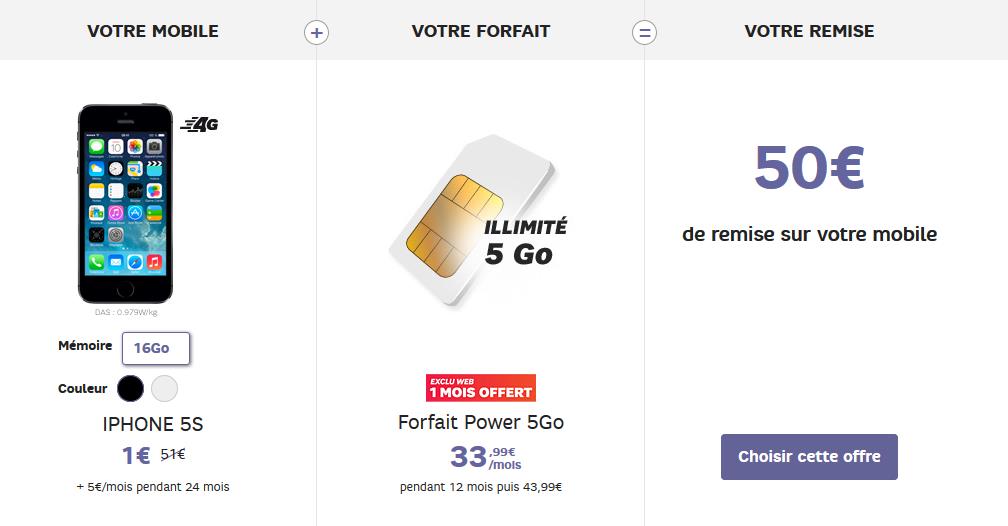Click the Exclu Web 1 mois offert badge
The image size is (1008, 526).
tap(481, 388)
